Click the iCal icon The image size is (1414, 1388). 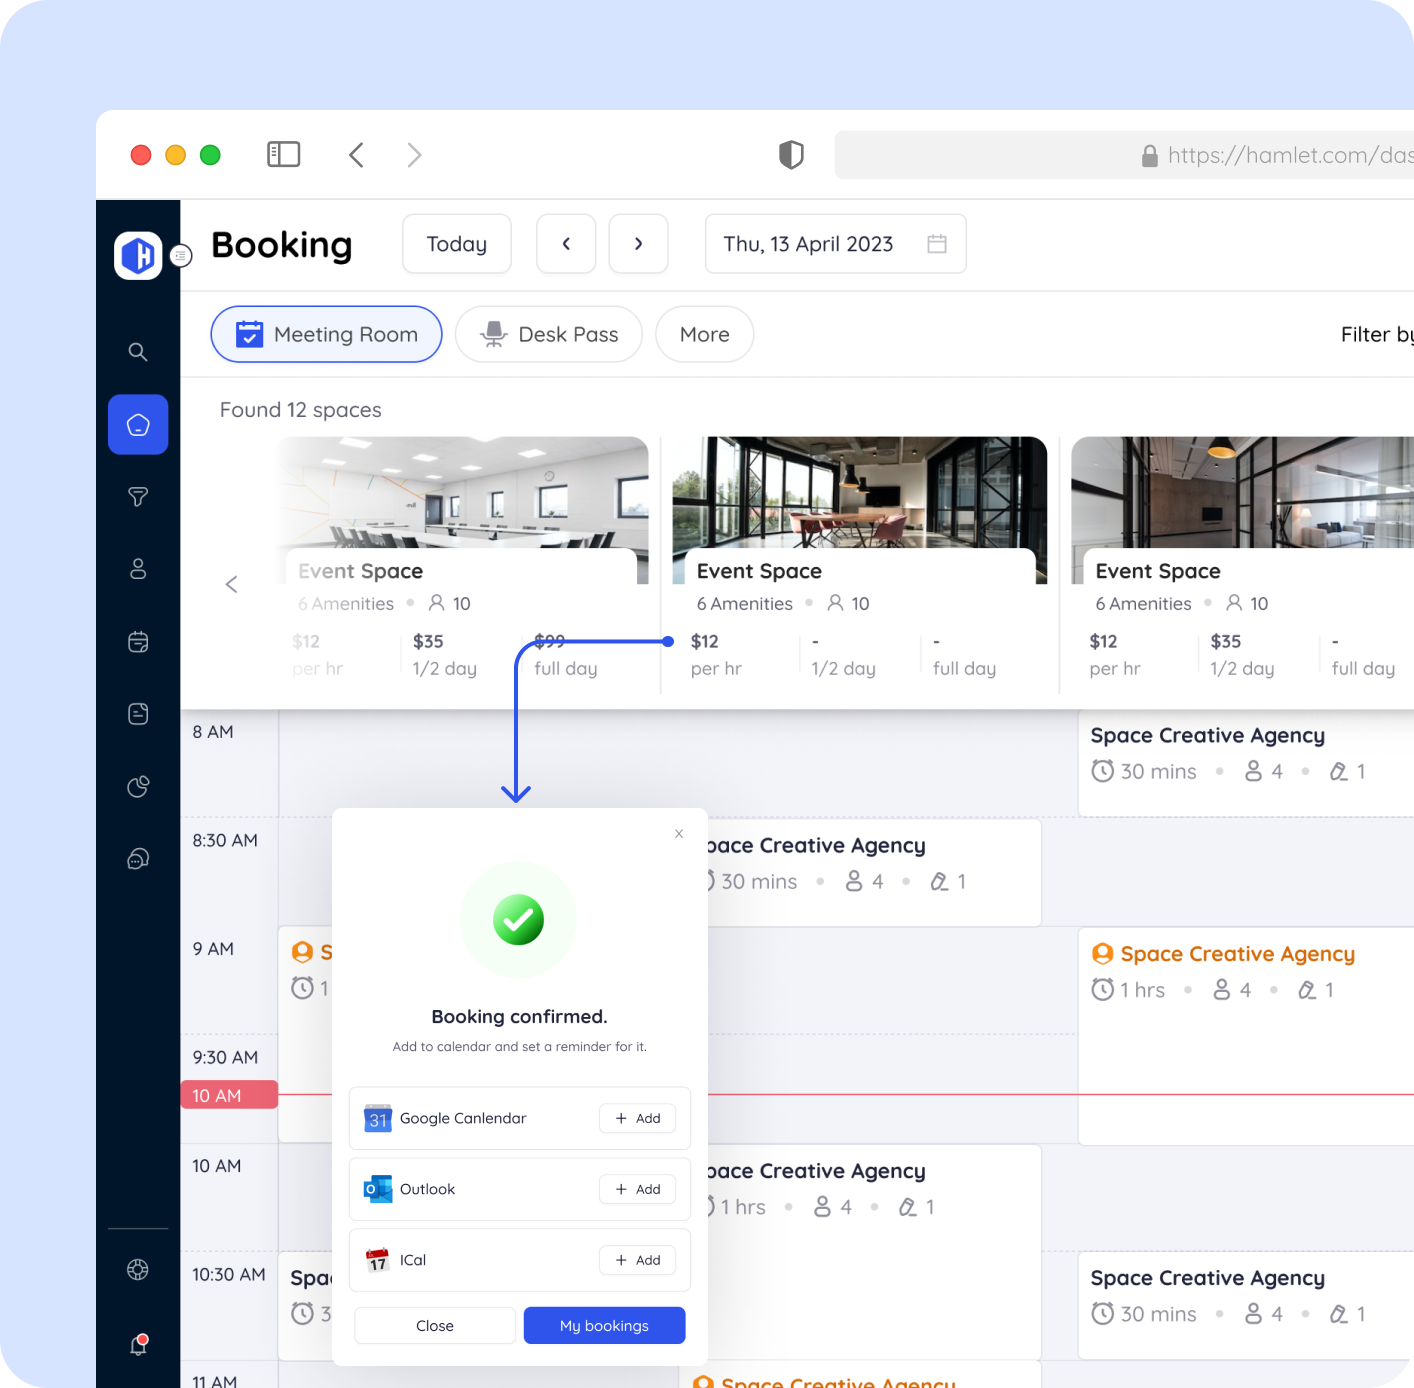click(x=378, y=1260)
